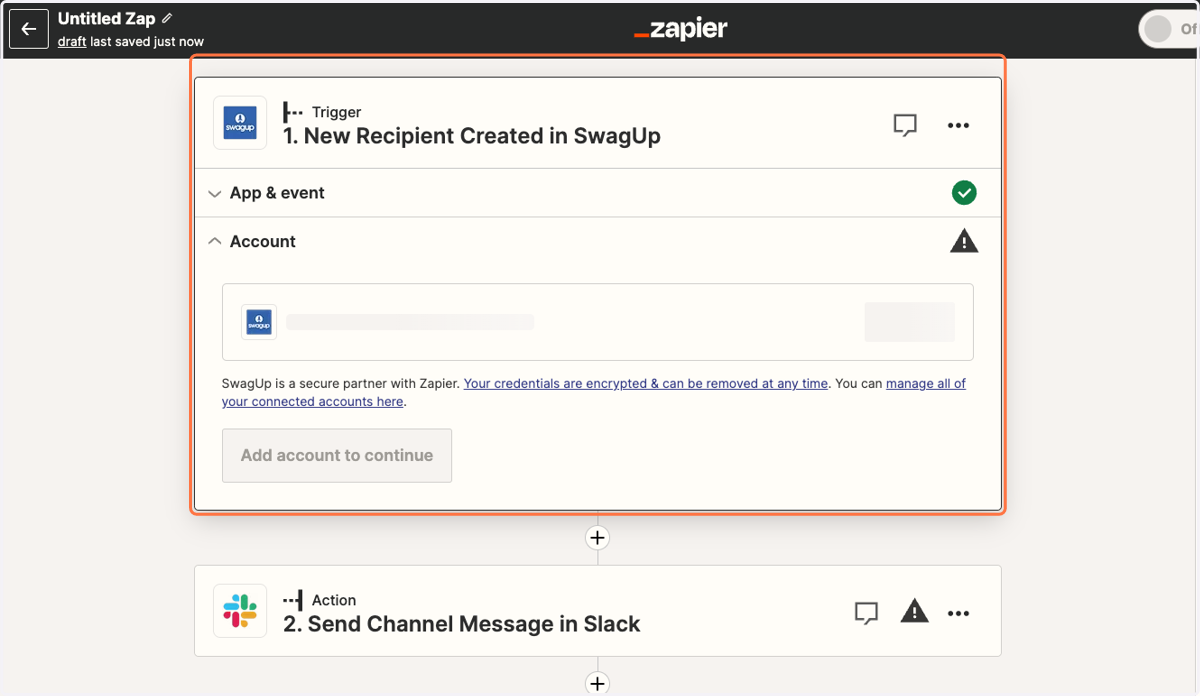Add a step after the Slack action
Image resolution: width=1200 pixels, height=696 pixels.
tap(597, 684)
